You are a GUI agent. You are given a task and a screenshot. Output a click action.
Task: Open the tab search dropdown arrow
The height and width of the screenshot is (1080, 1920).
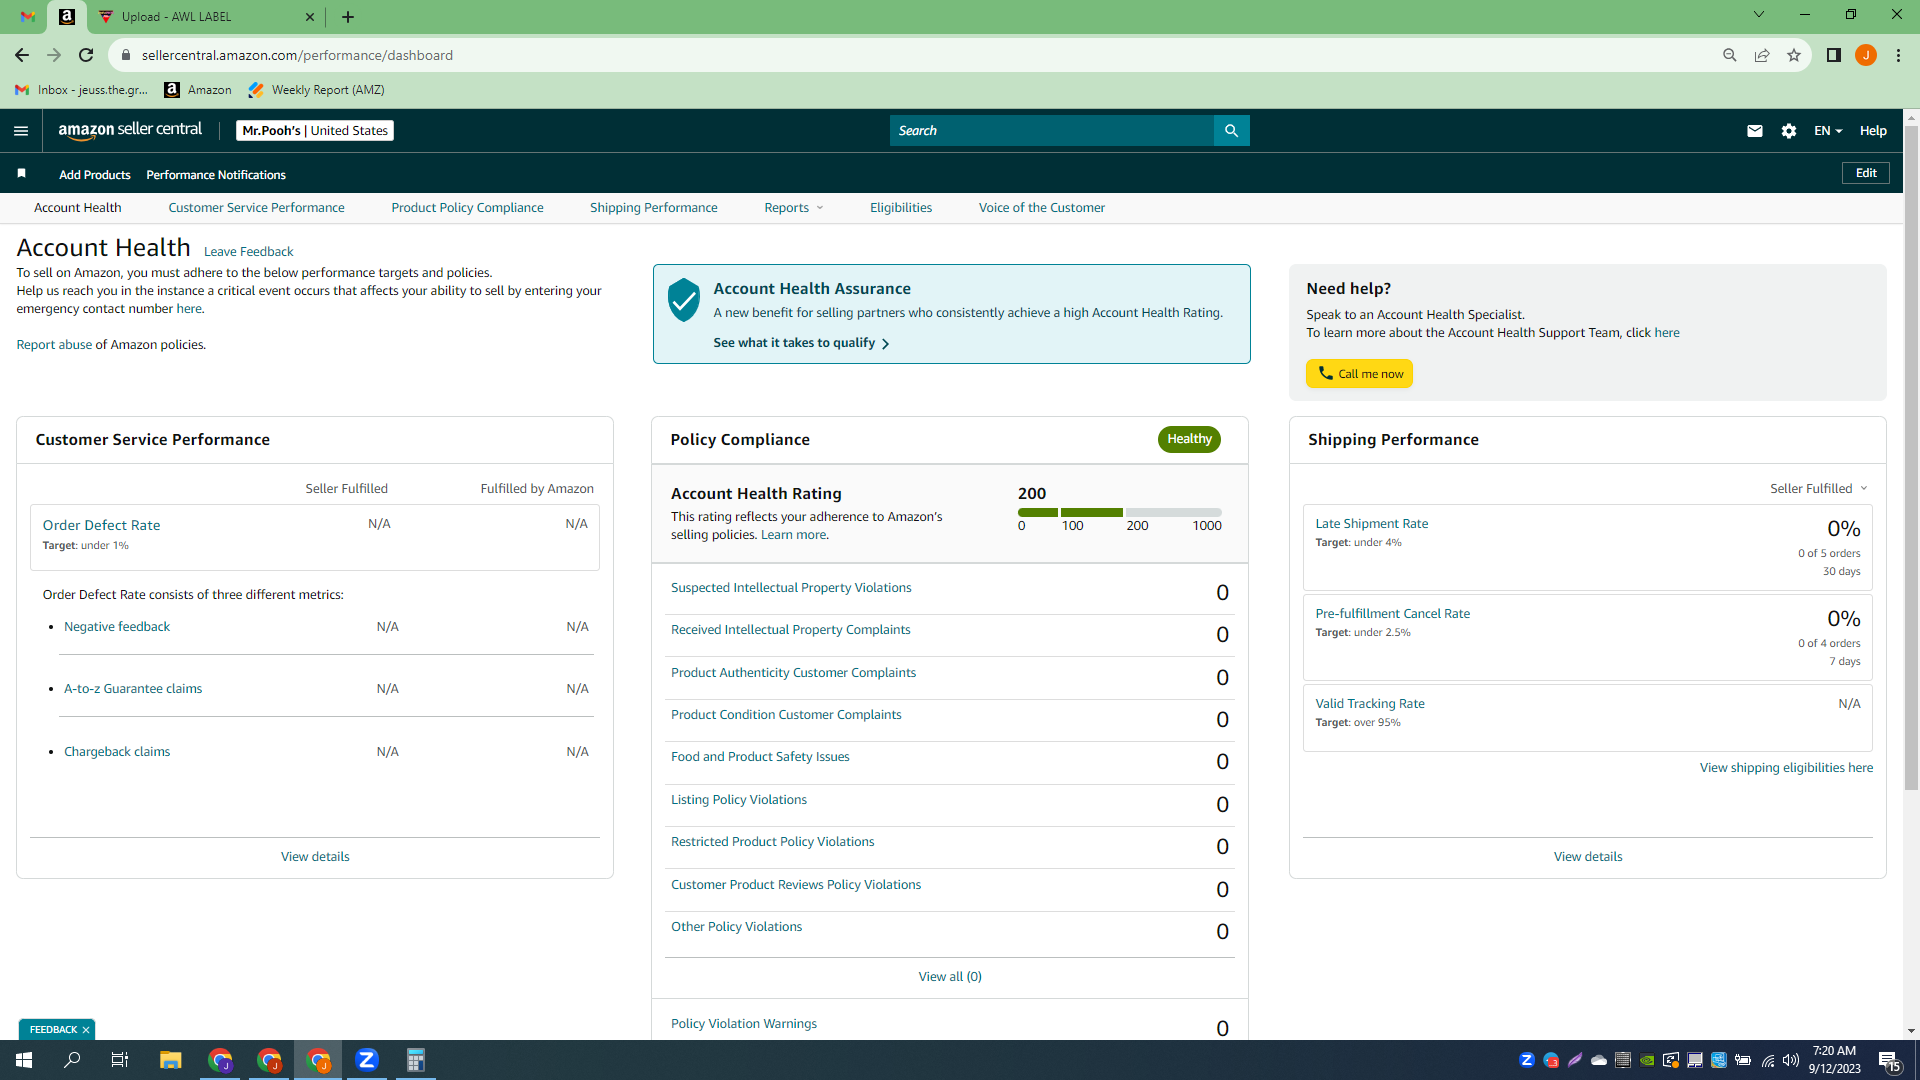pos(1759,15)
